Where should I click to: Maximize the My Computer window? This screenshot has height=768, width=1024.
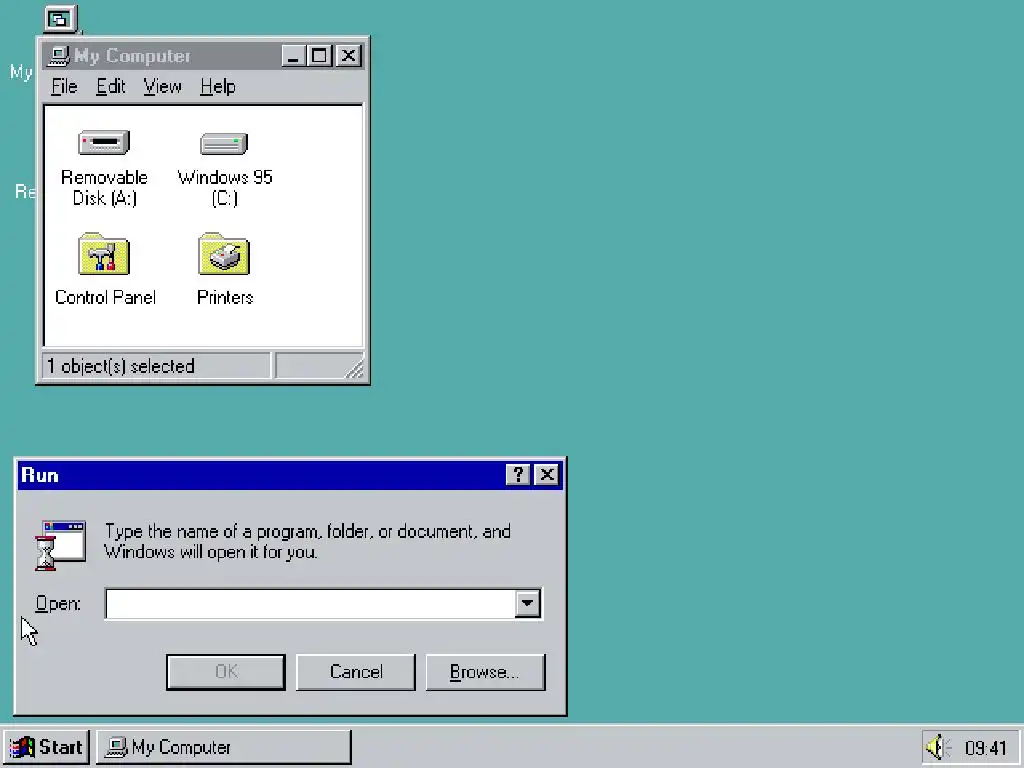[319, 56]
